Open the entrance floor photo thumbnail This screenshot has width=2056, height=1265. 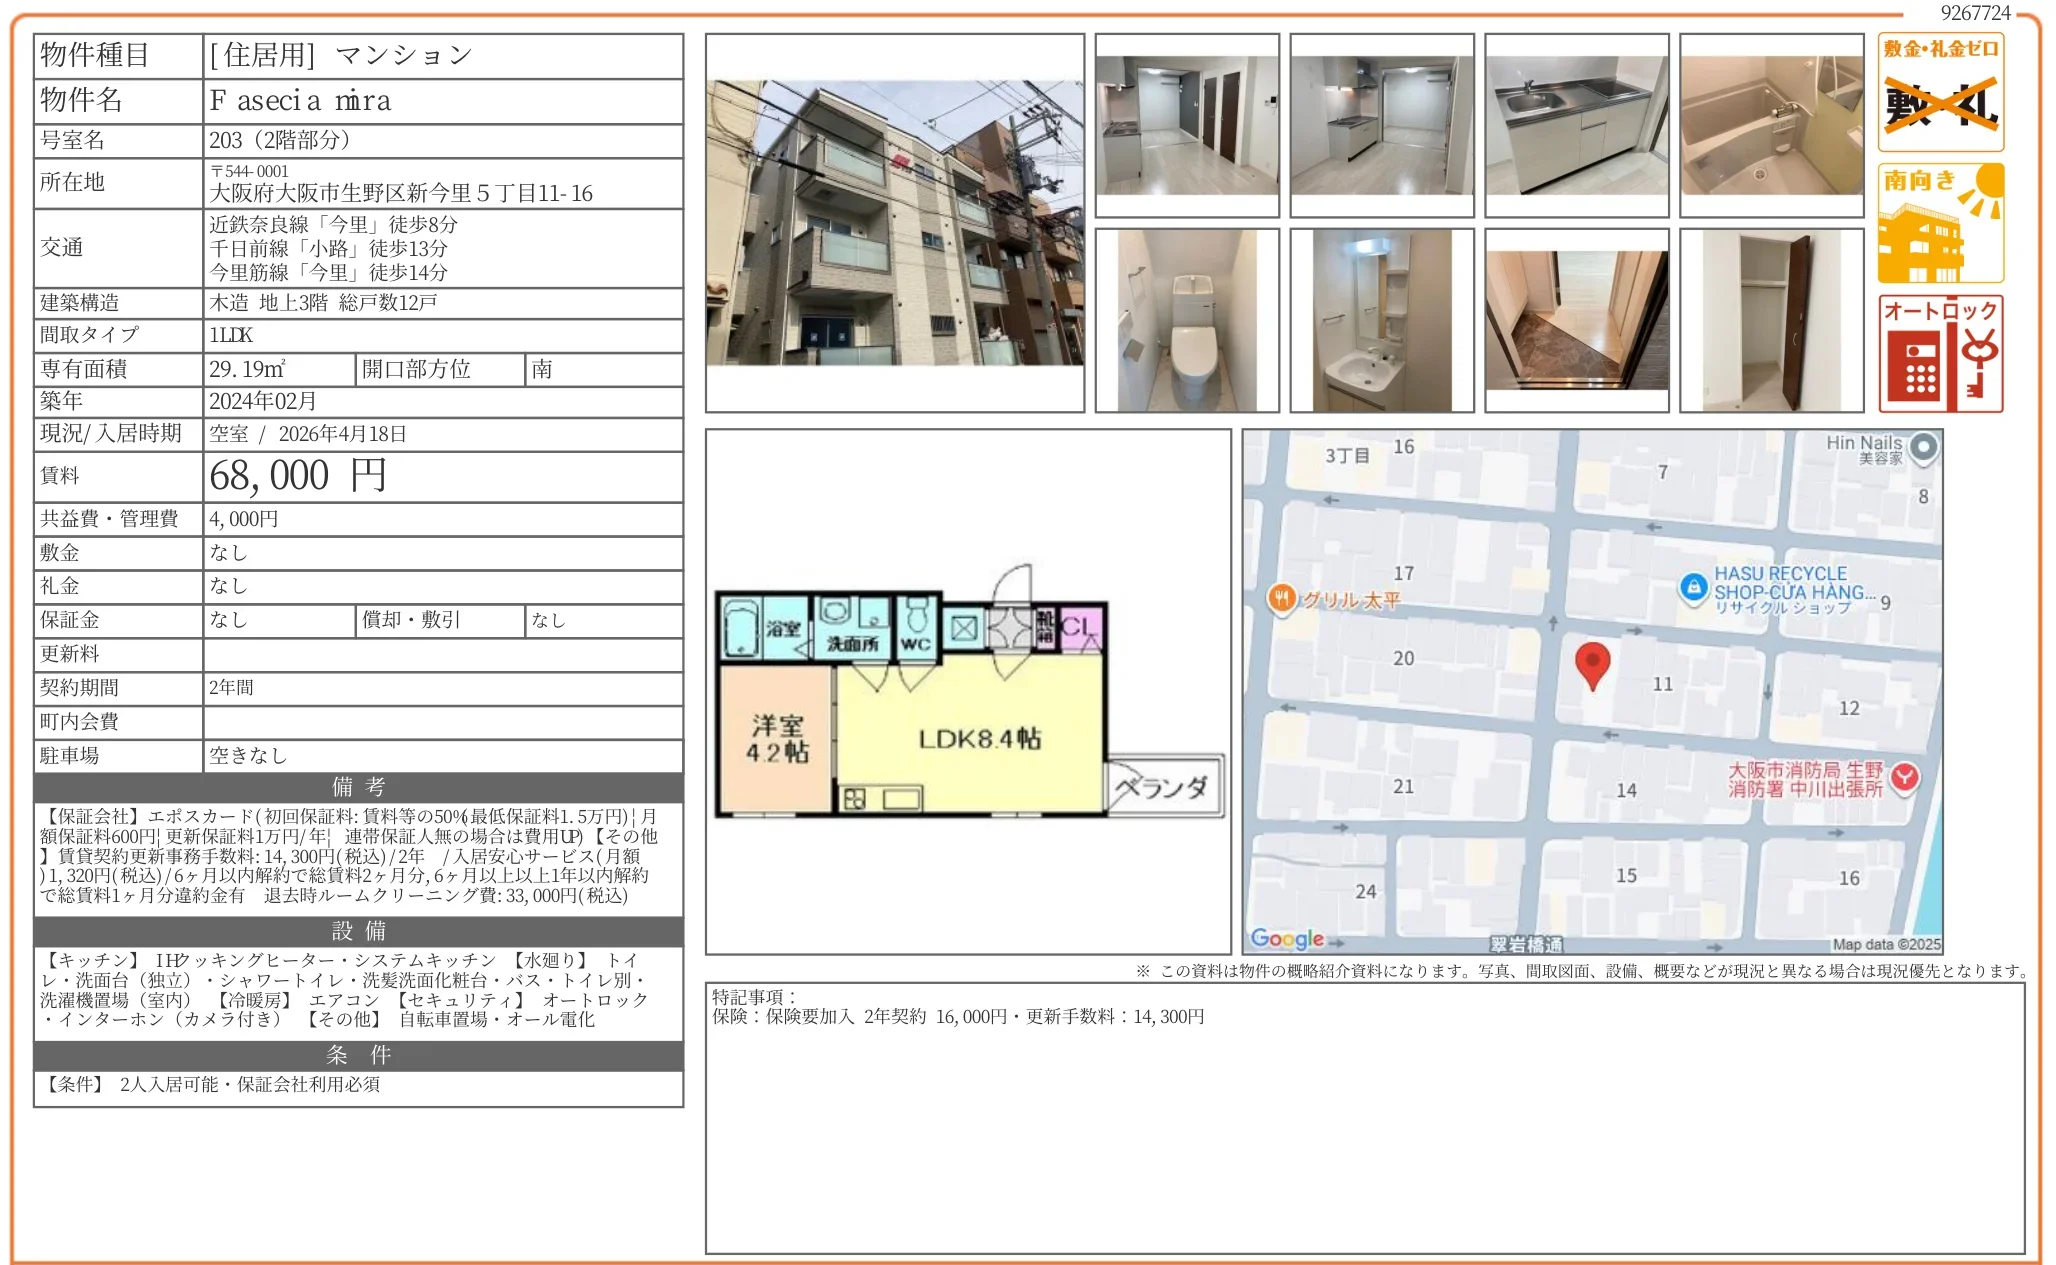click(x=1576, y=320)
